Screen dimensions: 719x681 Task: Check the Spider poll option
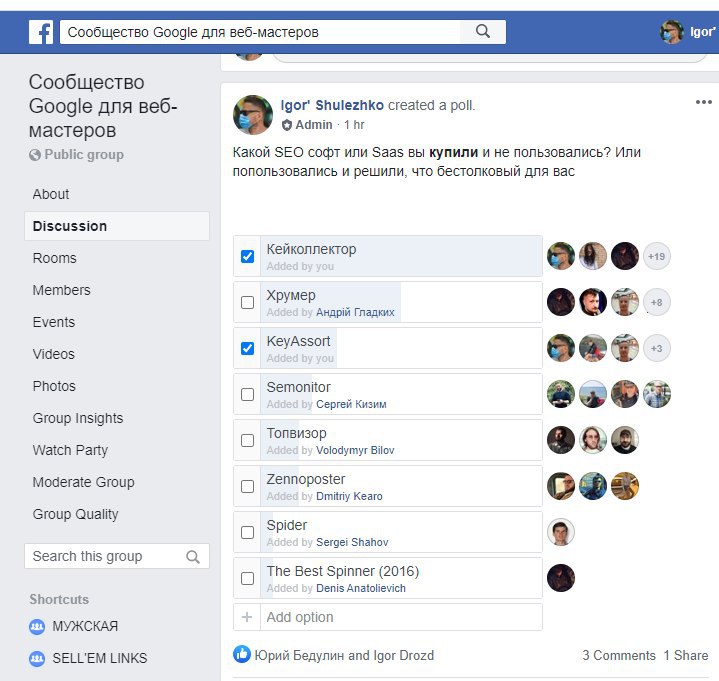[x=248, y=532]
